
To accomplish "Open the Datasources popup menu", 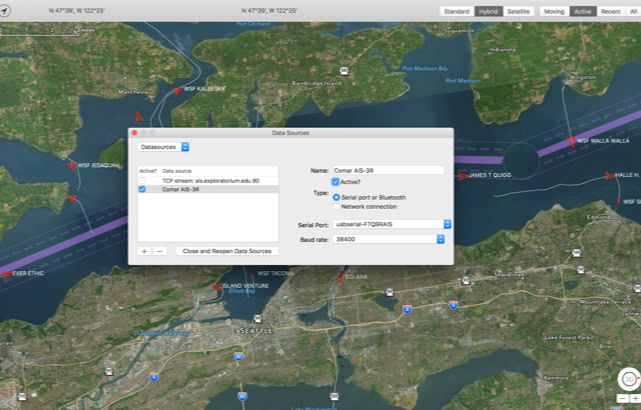I will (x=163, y=147).
